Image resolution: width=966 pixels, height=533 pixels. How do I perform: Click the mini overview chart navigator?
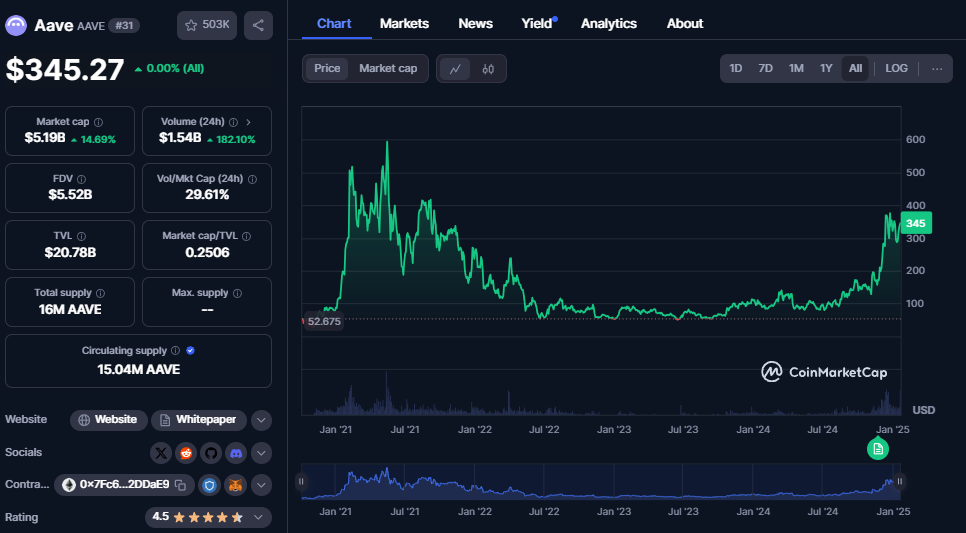click(x=601, y=482)
